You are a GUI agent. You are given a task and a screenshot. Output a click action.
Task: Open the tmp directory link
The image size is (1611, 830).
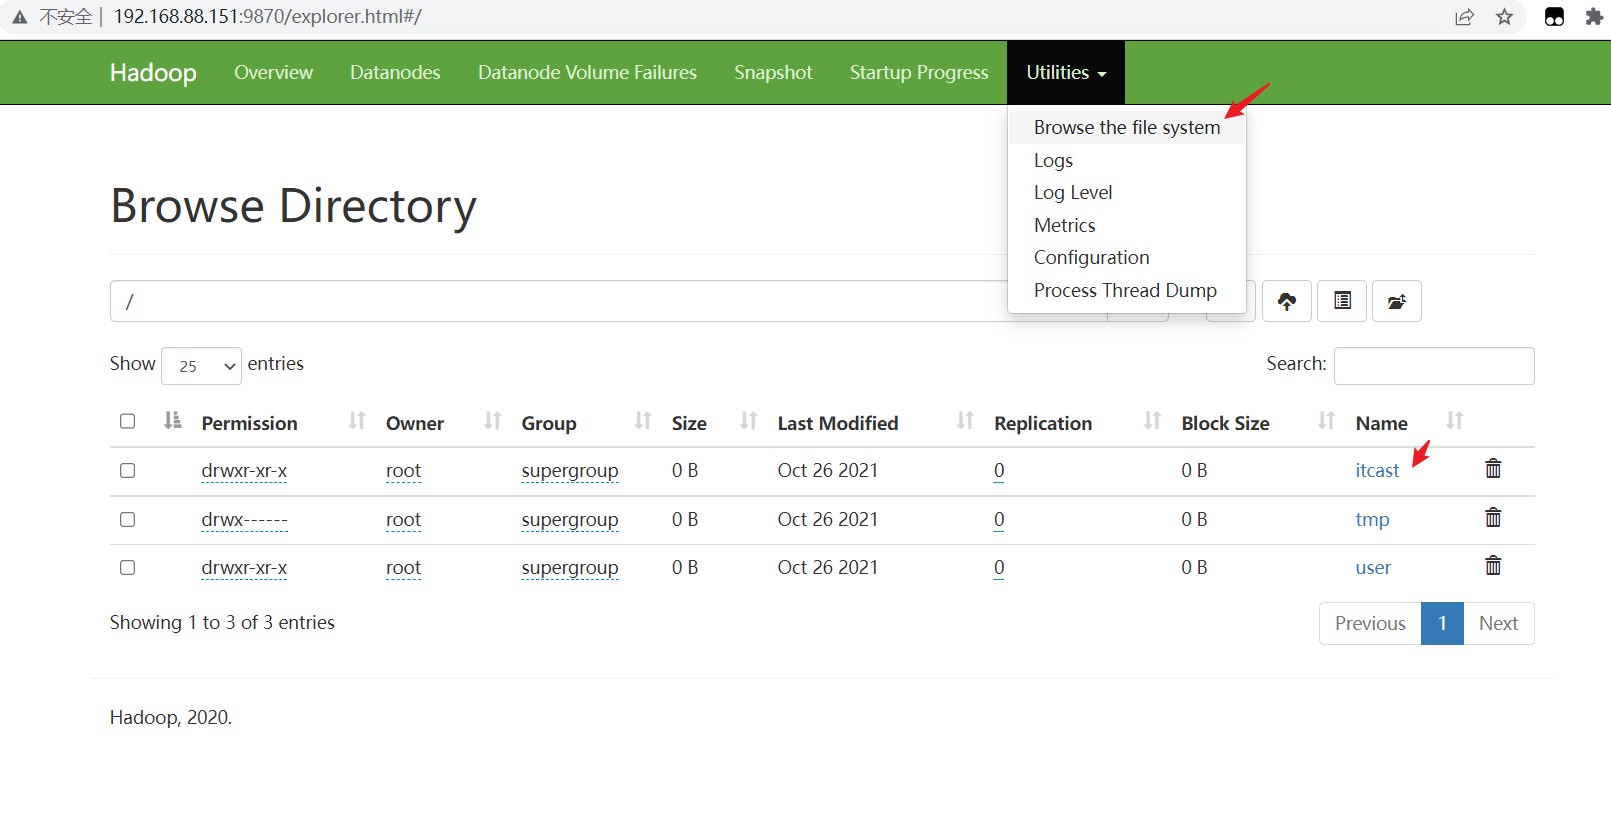[1372, 520]
